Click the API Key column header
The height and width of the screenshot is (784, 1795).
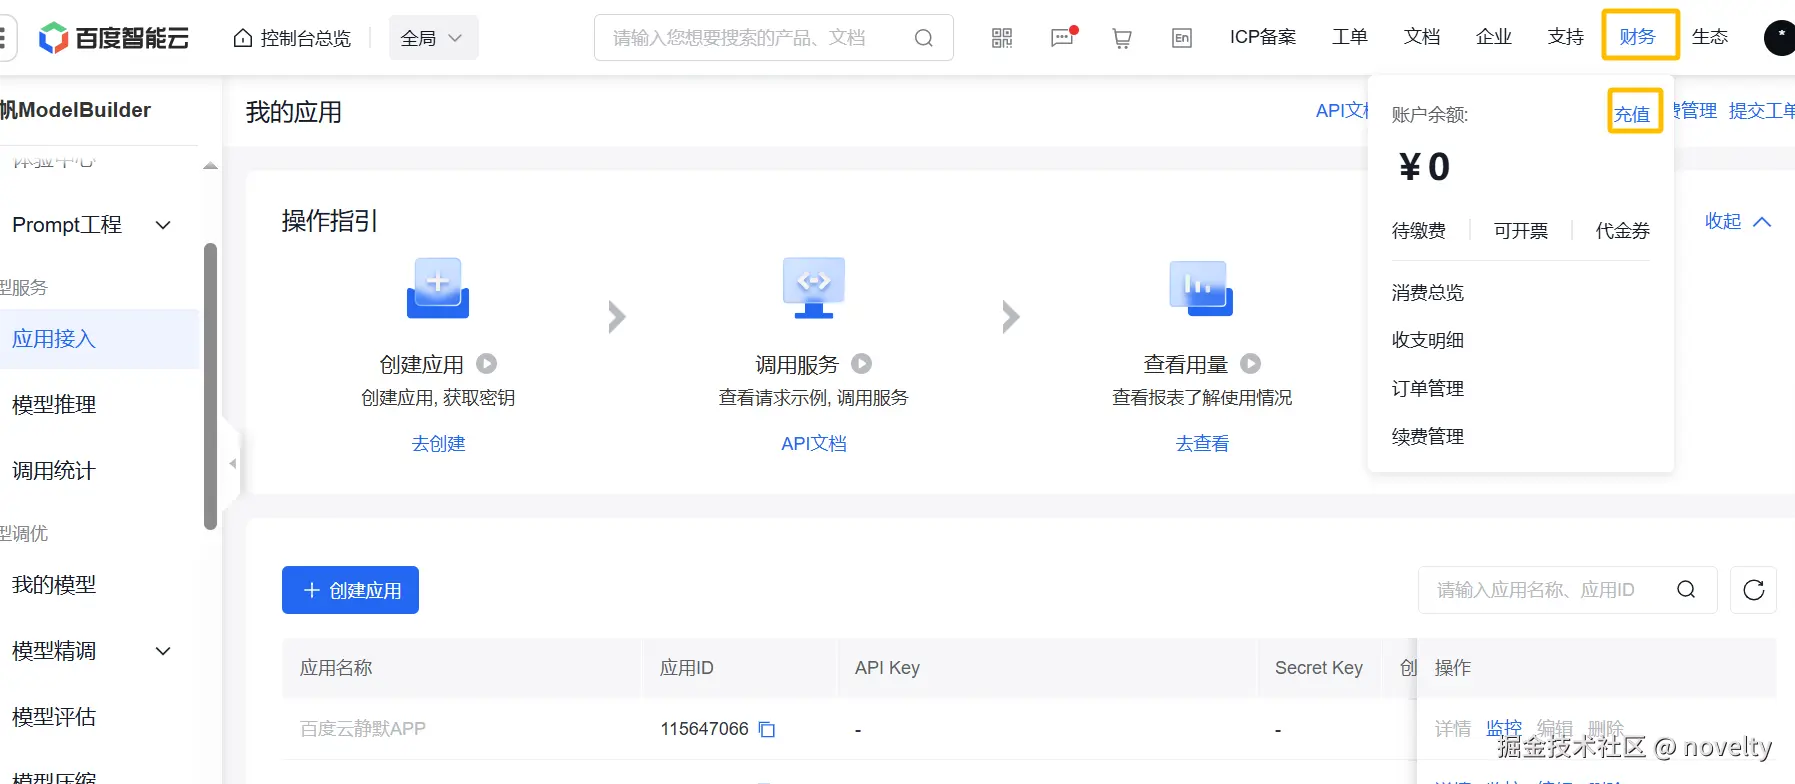pyautogui.click(x=887, y=668)
